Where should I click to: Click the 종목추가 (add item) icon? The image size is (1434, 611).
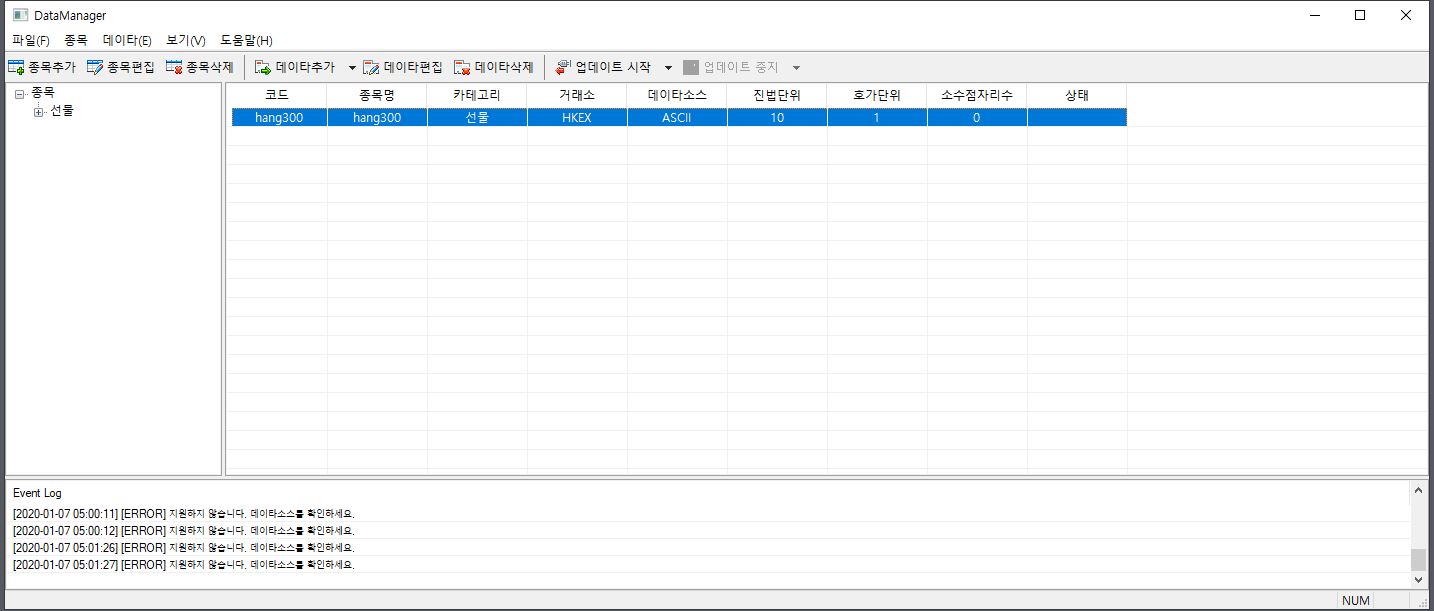[16, 67]
